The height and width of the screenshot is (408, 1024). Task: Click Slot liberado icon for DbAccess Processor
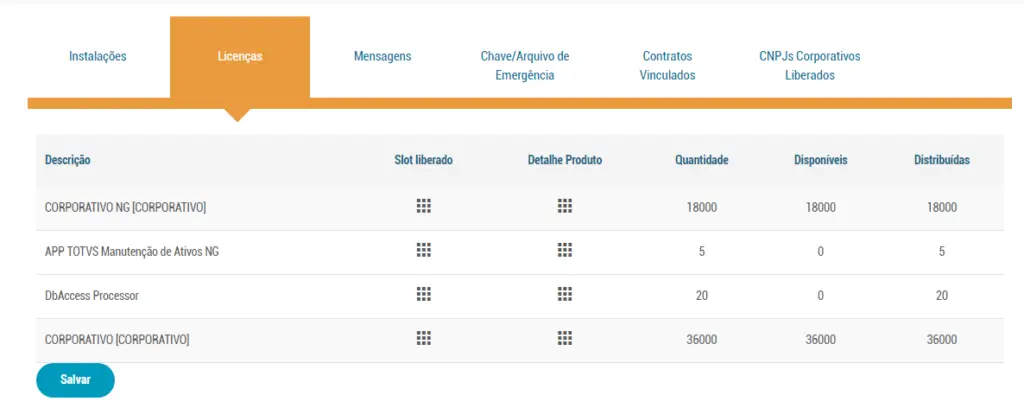pos(424,294)
